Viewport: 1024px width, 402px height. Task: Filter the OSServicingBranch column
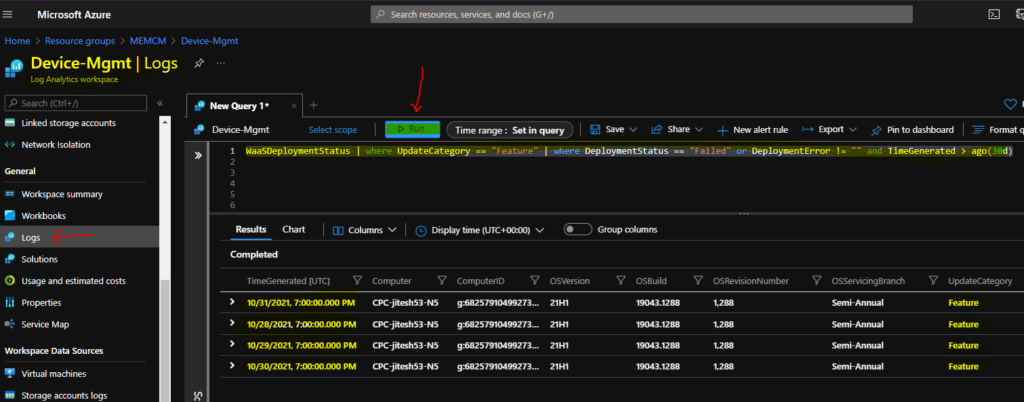(933, 281)
